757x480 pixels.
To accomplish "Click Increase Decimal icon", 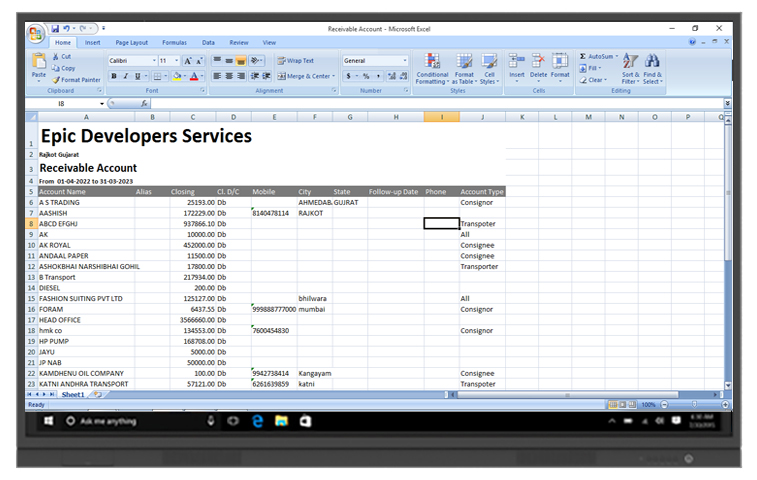I will click(392, 76).
